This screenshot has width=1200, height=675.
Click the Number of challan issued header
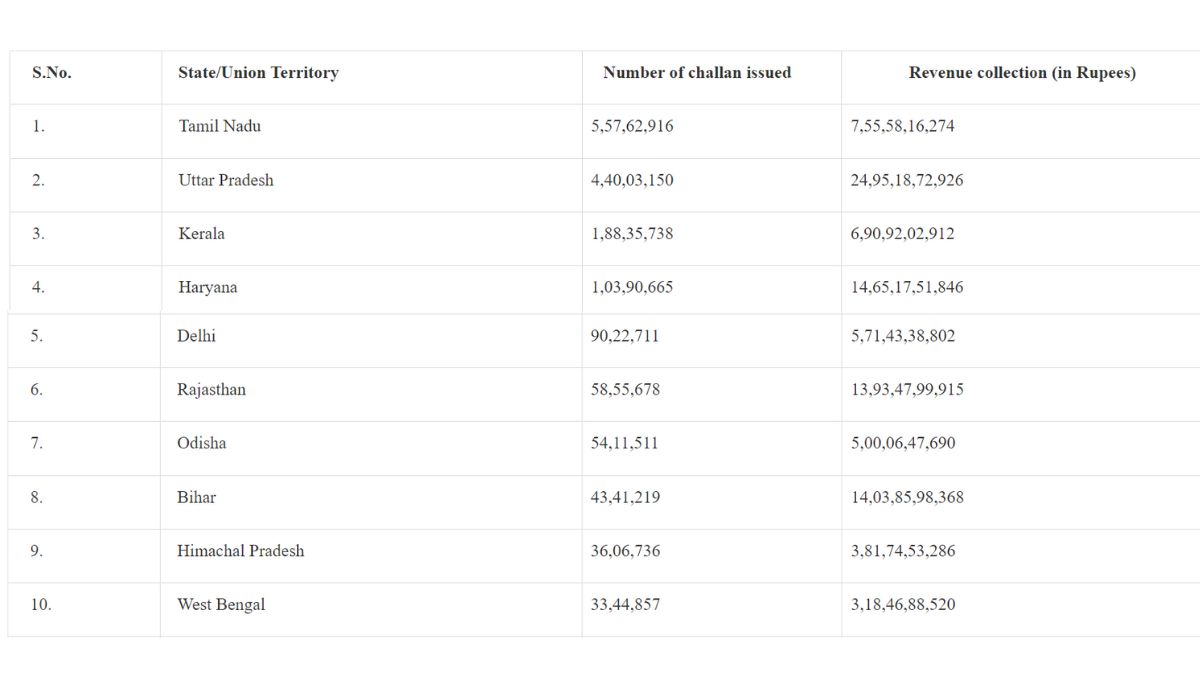(x=697, y=73)
